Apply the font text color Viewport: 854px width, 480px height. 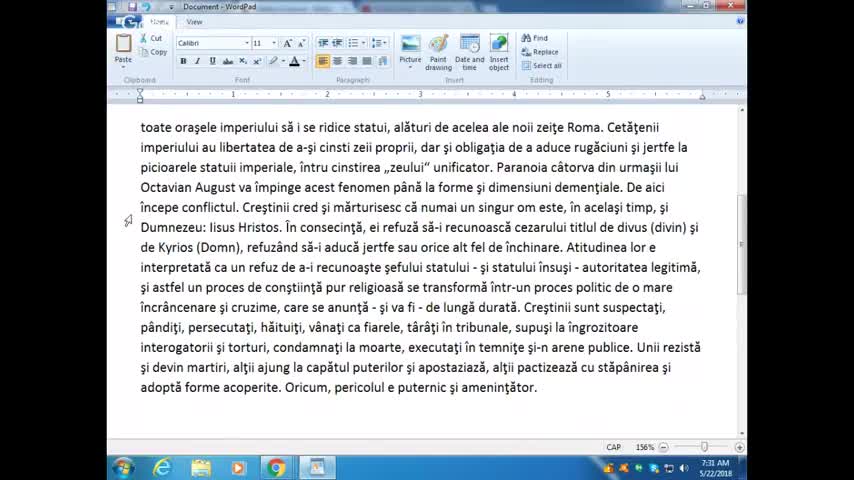pyautogui.click(x=295, y=61)
